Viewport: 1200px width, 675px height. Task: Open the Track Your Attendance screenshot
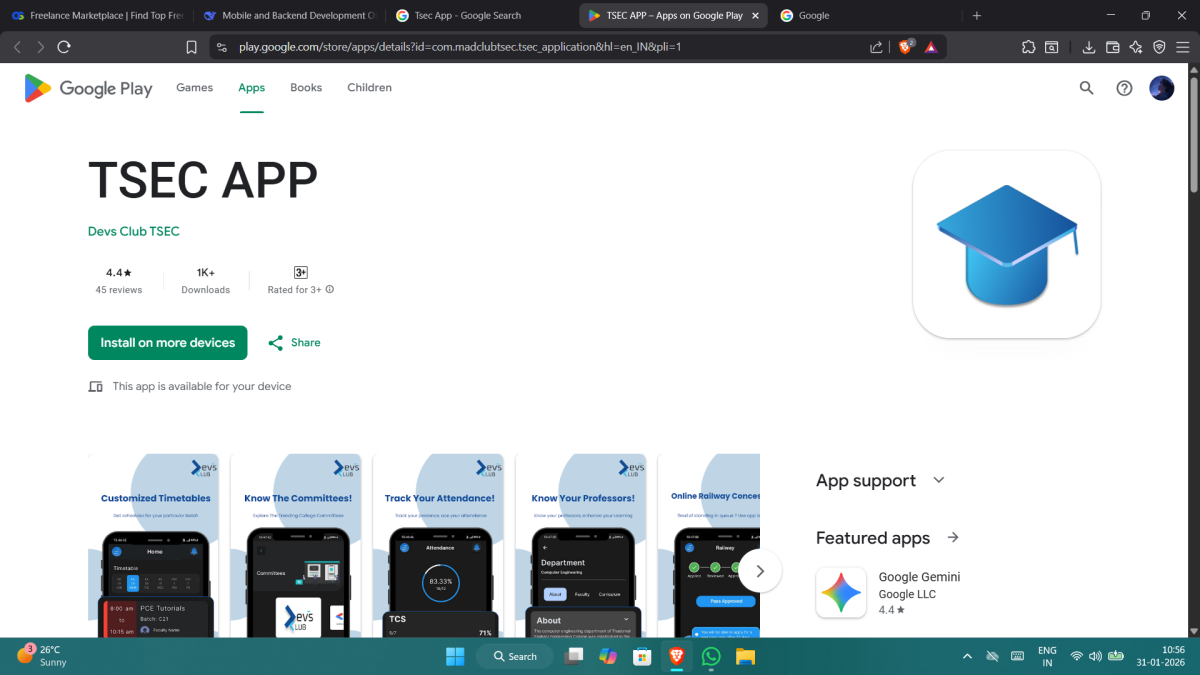pyautogui.click(x=439, y=546)
